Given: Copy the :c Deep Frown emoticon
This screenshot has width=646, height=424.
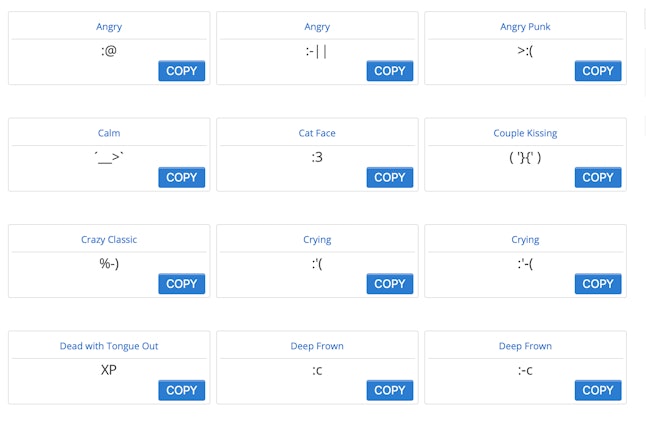Looking at the screenshot, I should click(389, 390).
